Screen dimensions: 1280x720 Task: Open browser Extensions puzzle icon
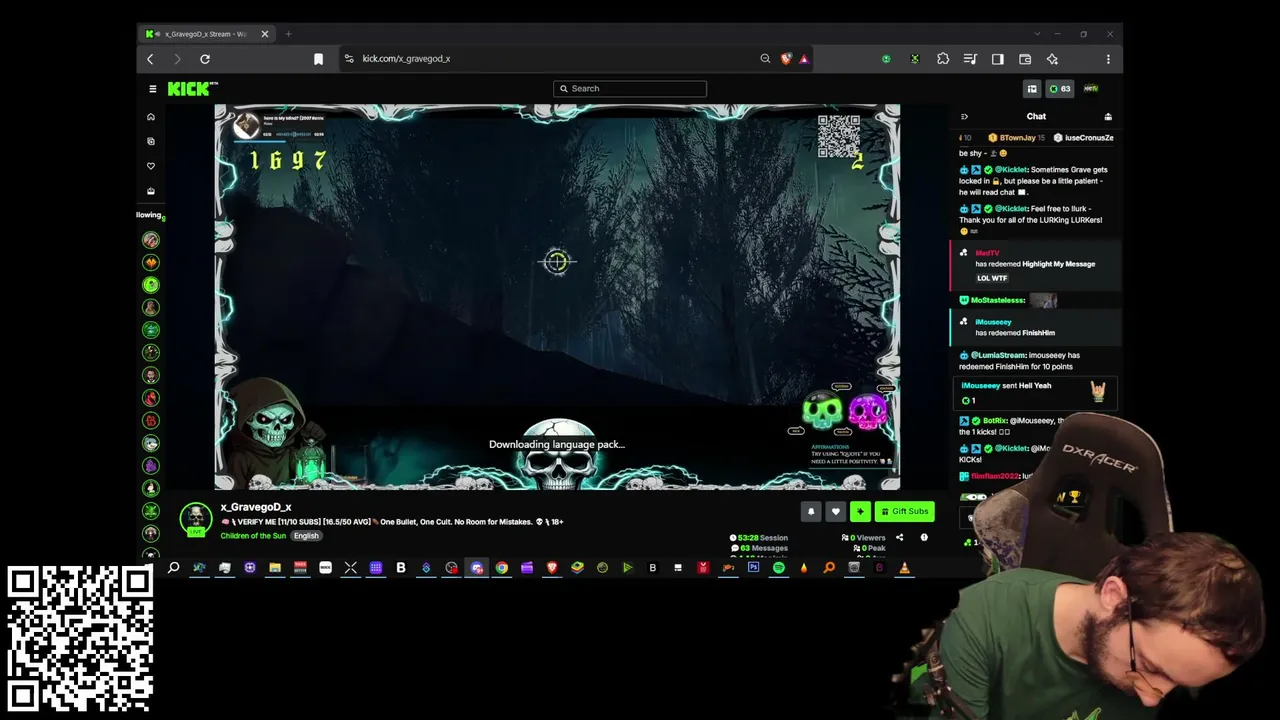click(x=943, y=59)
